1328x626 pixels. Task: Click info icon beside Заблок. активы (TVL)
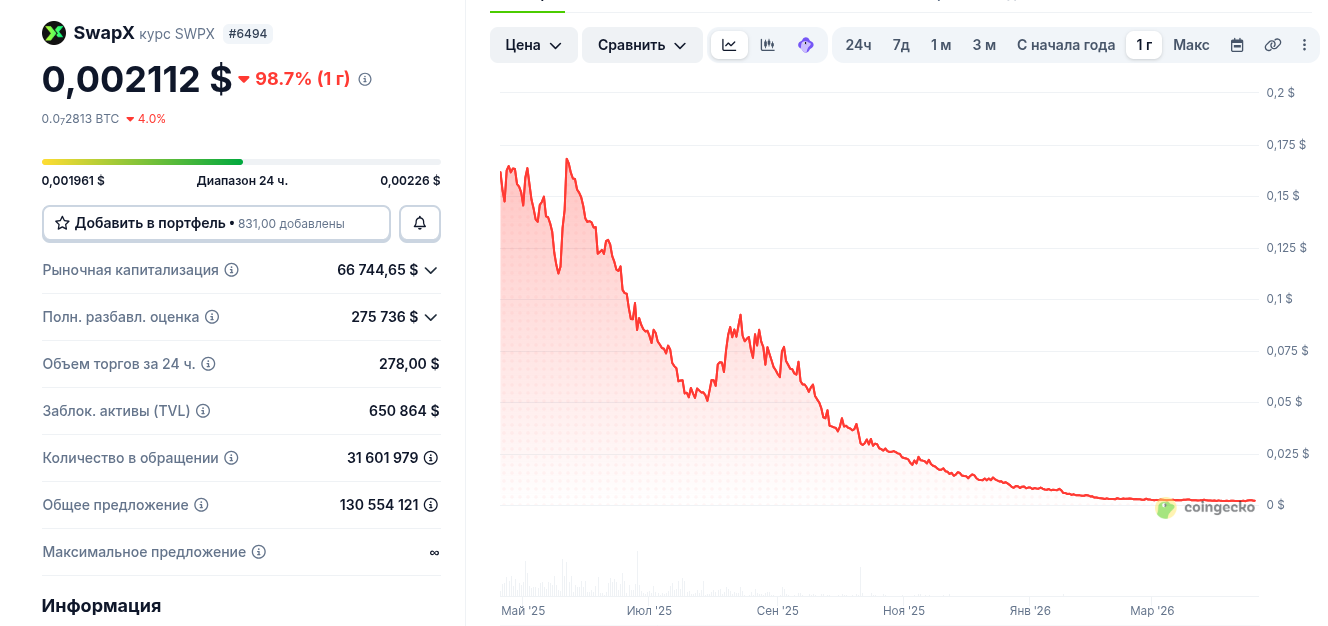click(x=203, y=411)
